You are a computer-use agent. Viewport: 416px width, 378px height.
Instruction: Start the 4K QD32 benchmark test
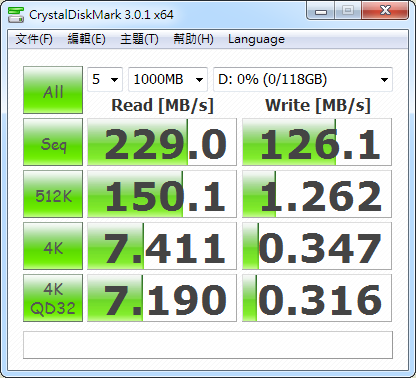[x=53, y=298]
